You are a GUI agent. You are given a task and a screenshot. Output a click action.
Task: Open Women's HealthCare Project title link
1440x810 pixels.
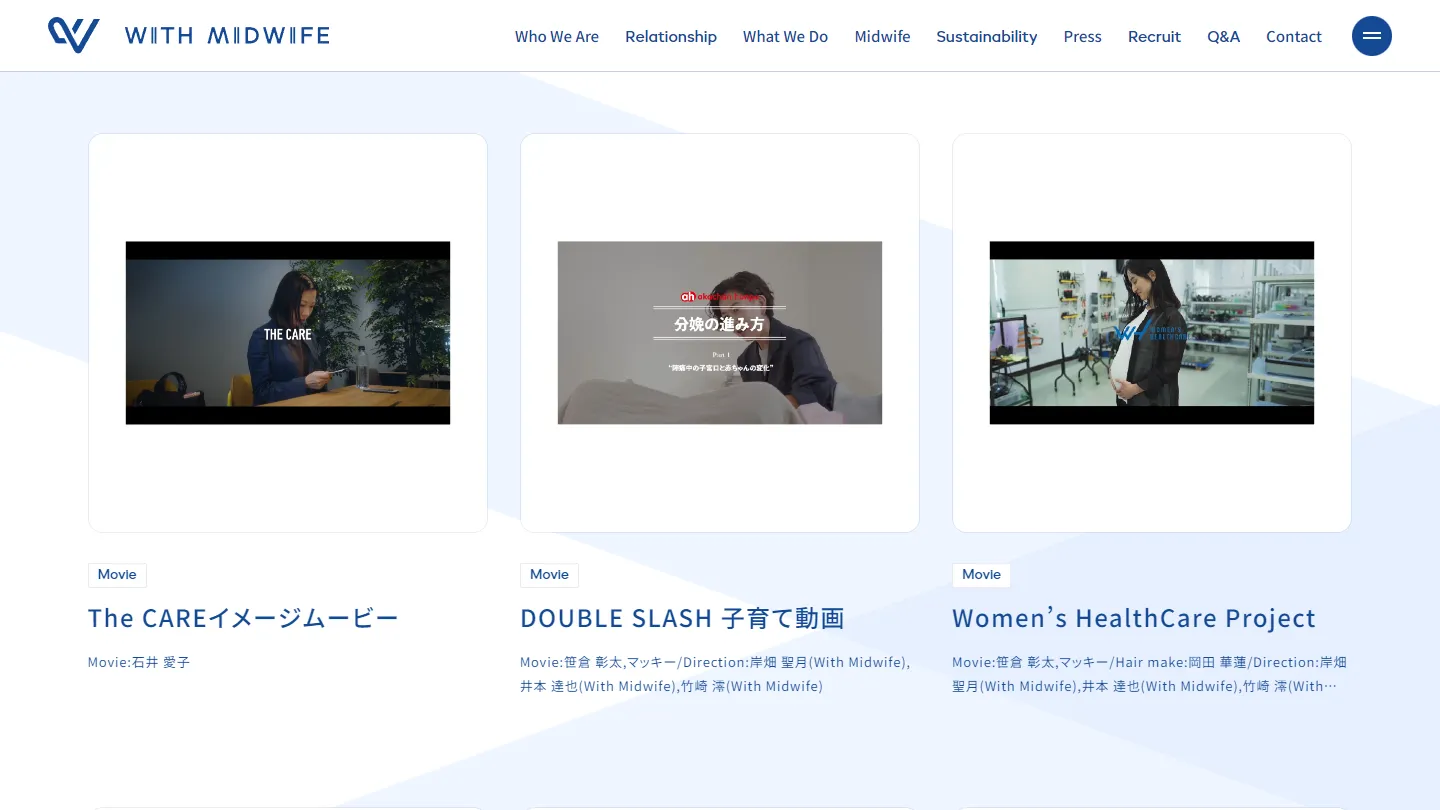pyautogui.click(x=1133, y=618)
